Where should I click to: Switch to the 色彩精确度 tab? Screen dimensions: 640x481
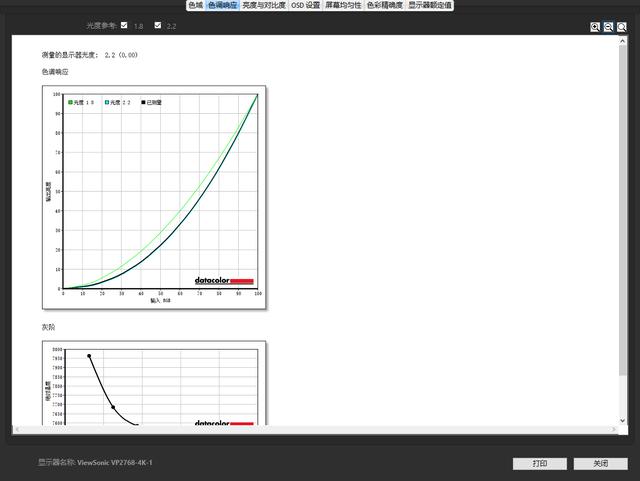pos(385,5)
